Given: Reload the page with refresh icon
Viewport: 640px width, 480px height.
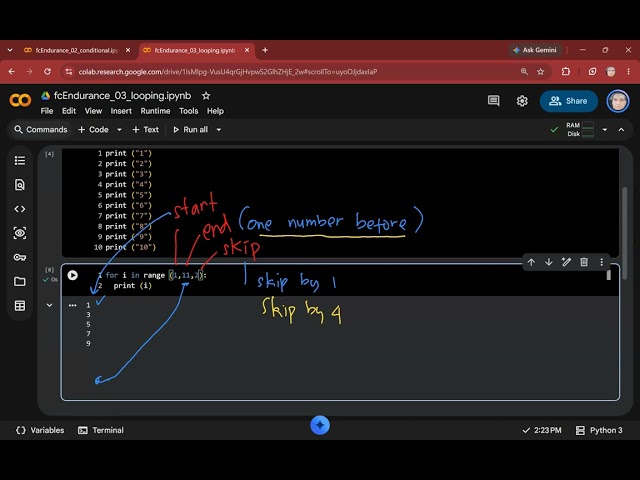Looking at the screenshot, I should coord(47,72).
